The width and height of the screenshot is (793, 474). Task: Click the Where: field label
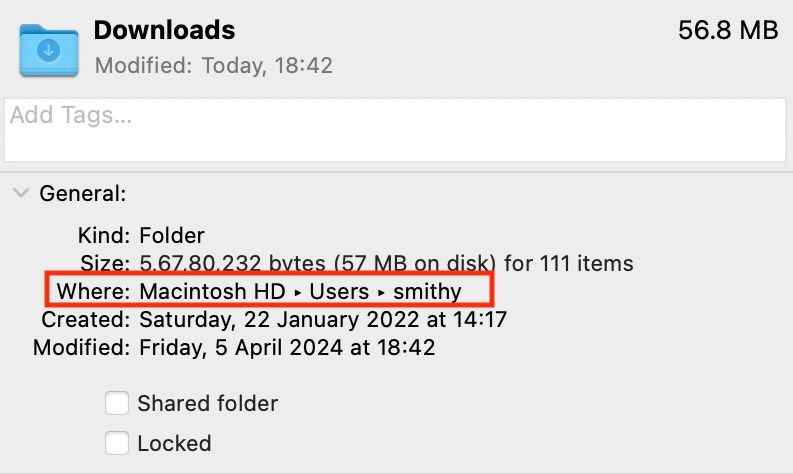point(93,292)
